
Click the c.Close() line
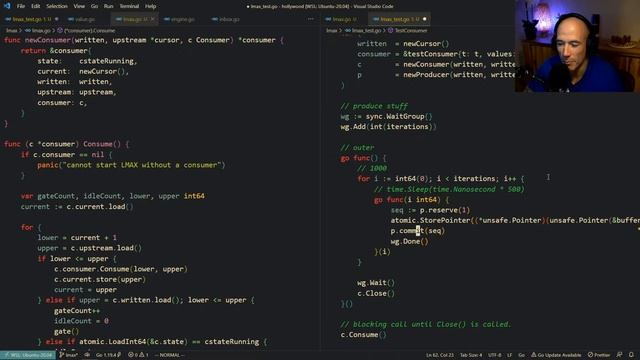pos(376,293)
